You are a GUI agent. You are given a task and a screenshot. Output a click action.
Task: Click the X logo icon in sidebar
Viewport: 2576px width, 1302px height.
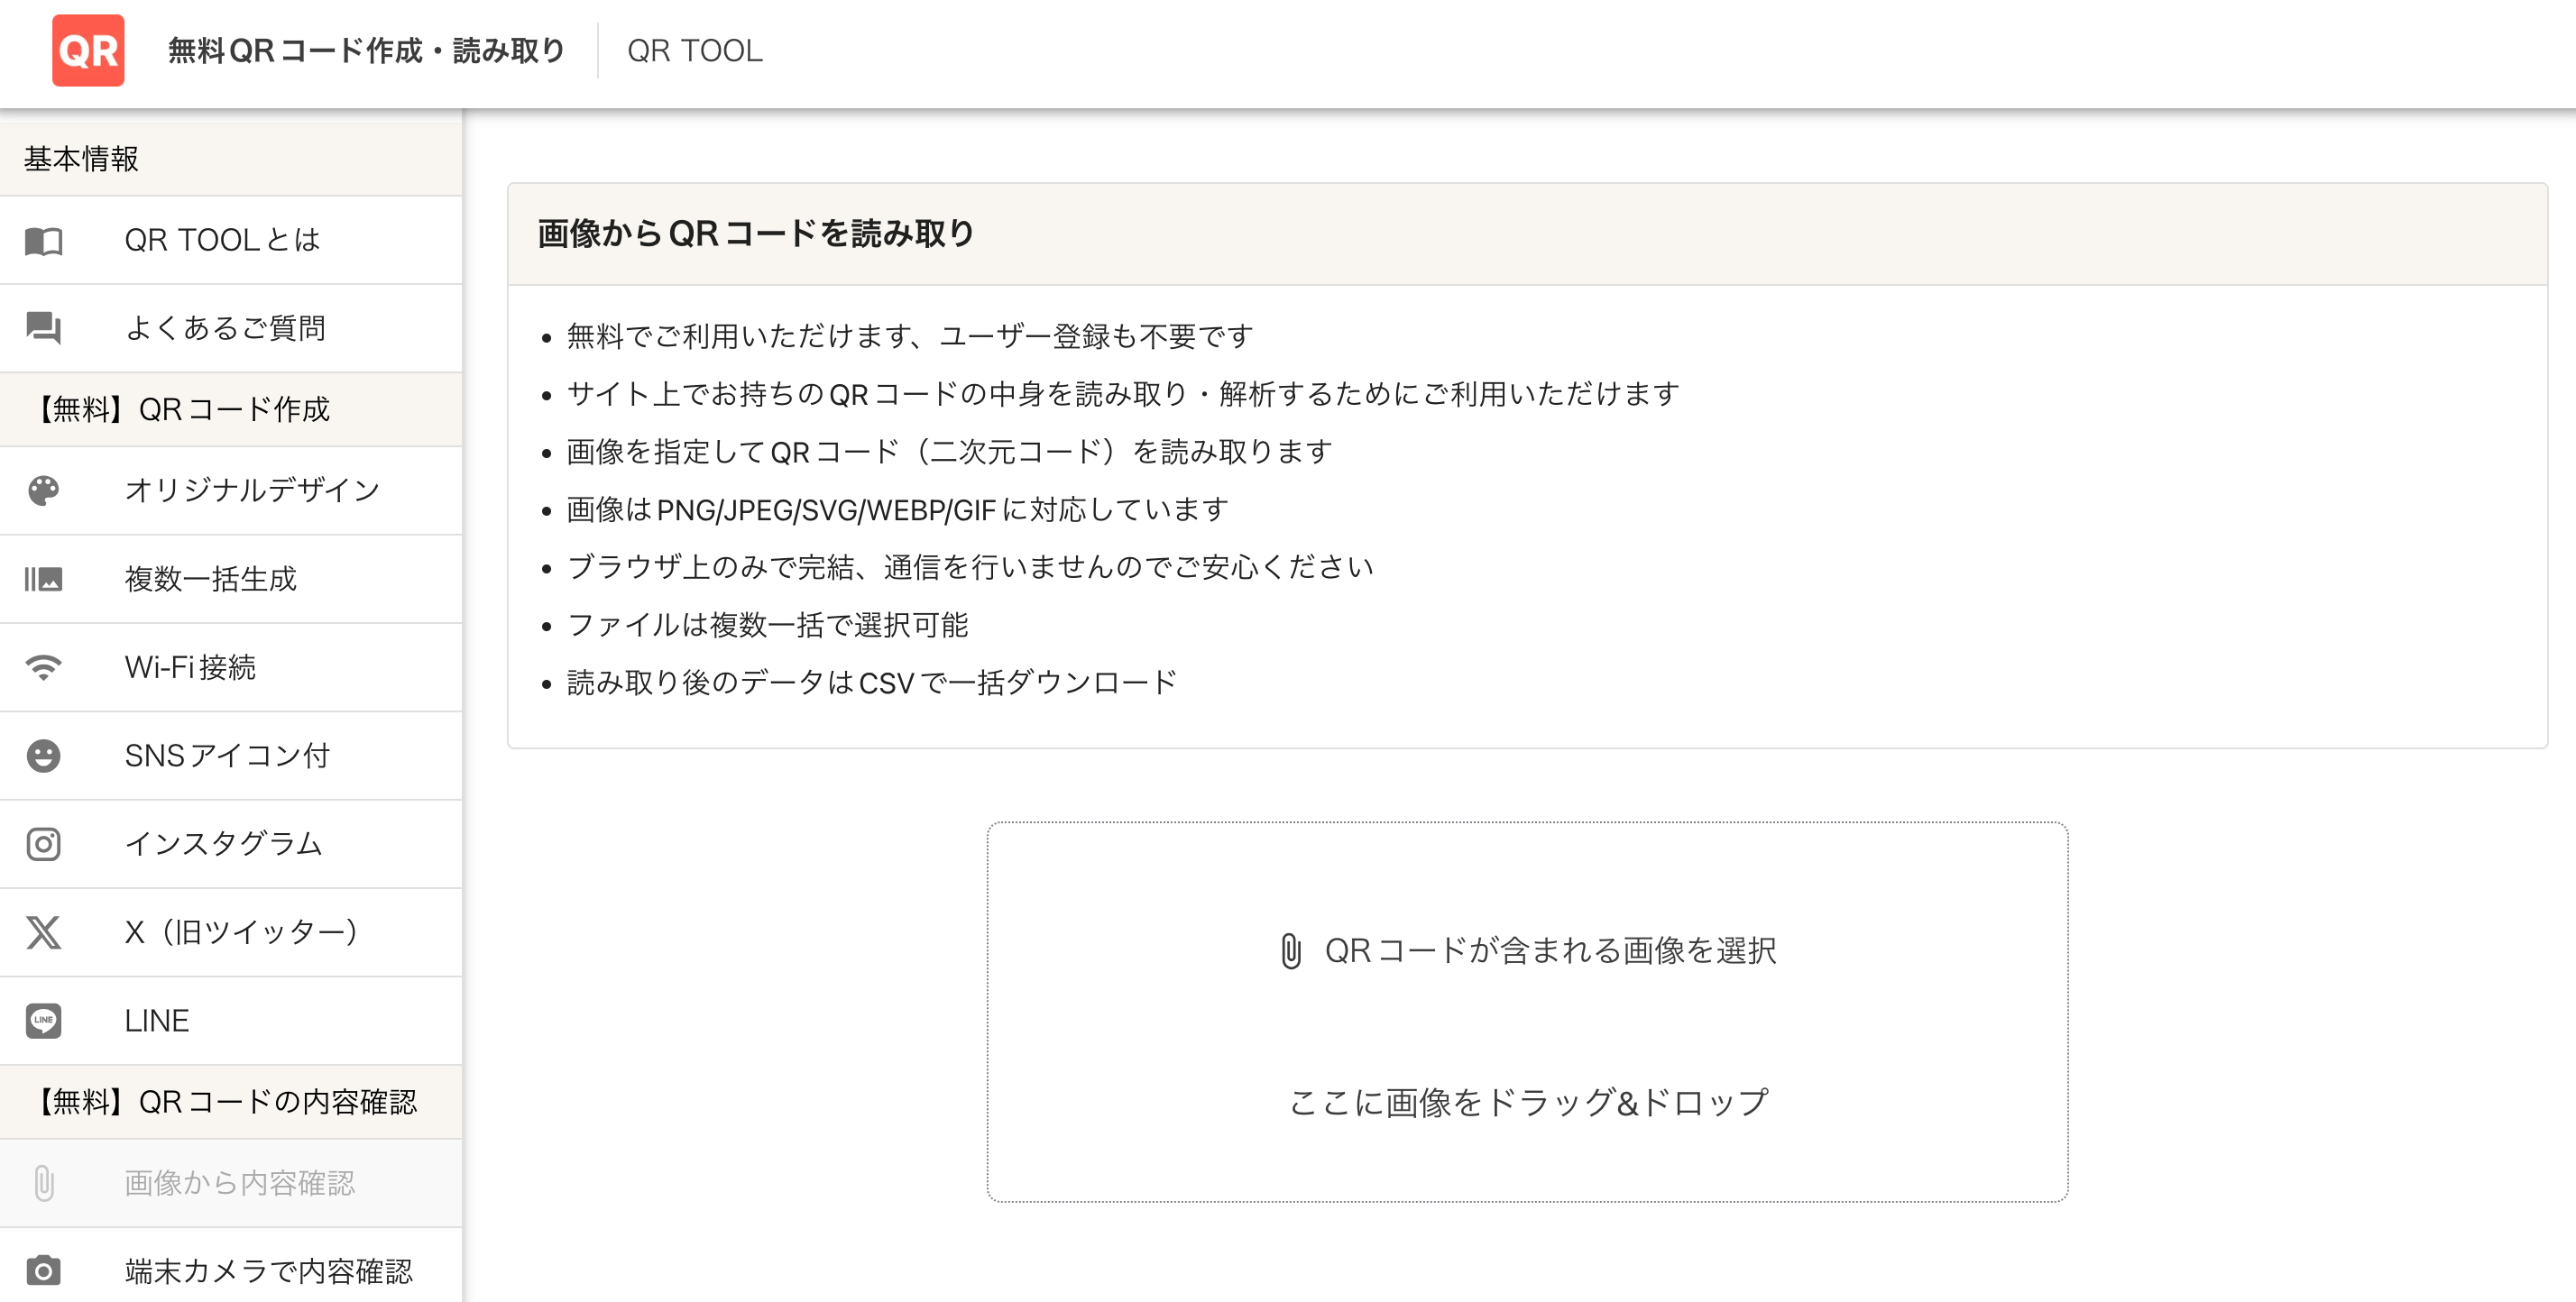coord(44,932)
